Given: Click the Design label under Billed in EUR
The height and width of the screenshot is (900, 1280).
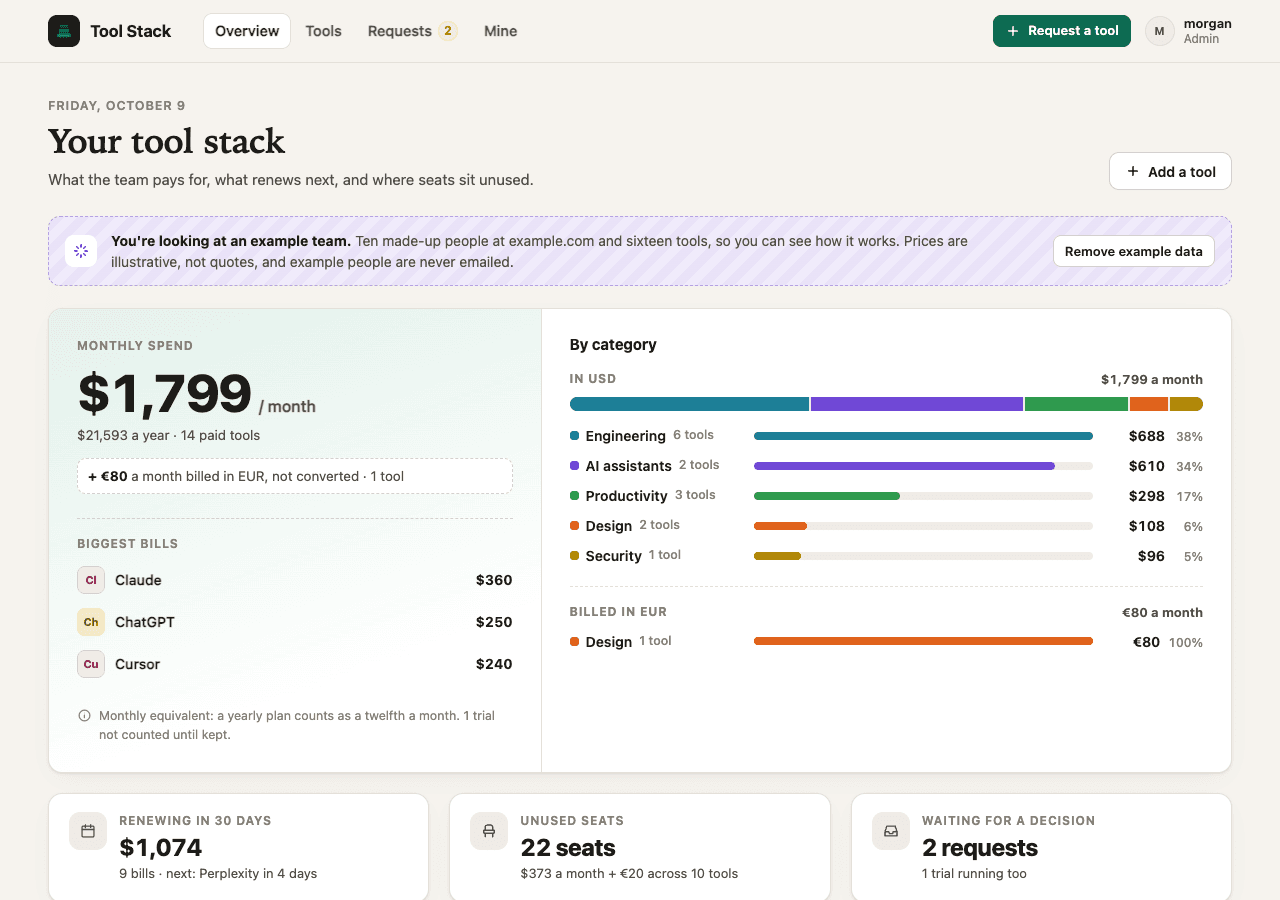Looking at the screenshot, I should tap(609, 642).
